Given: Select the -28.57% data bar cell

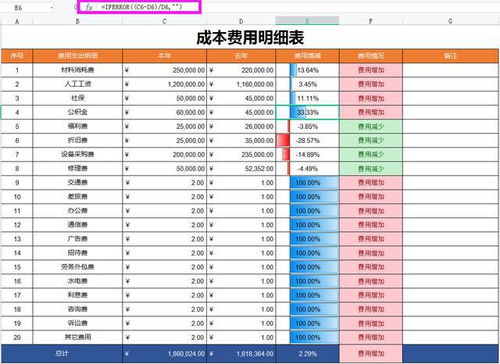Looking at the screenshot, I should click(307, 140).
